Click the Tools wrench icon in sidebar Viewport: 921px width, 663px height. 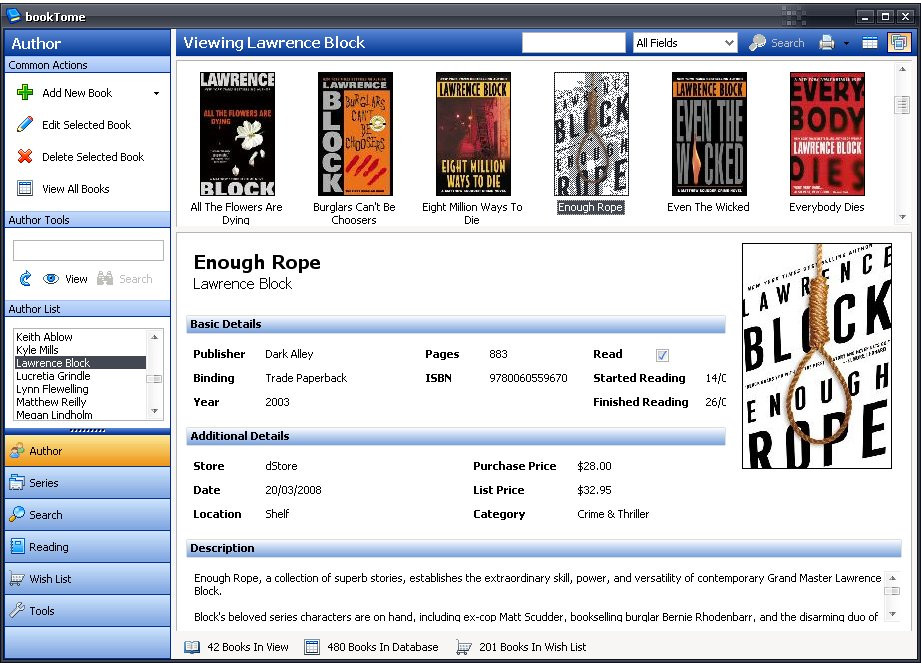pyautogui.click(x=17, y=610)
